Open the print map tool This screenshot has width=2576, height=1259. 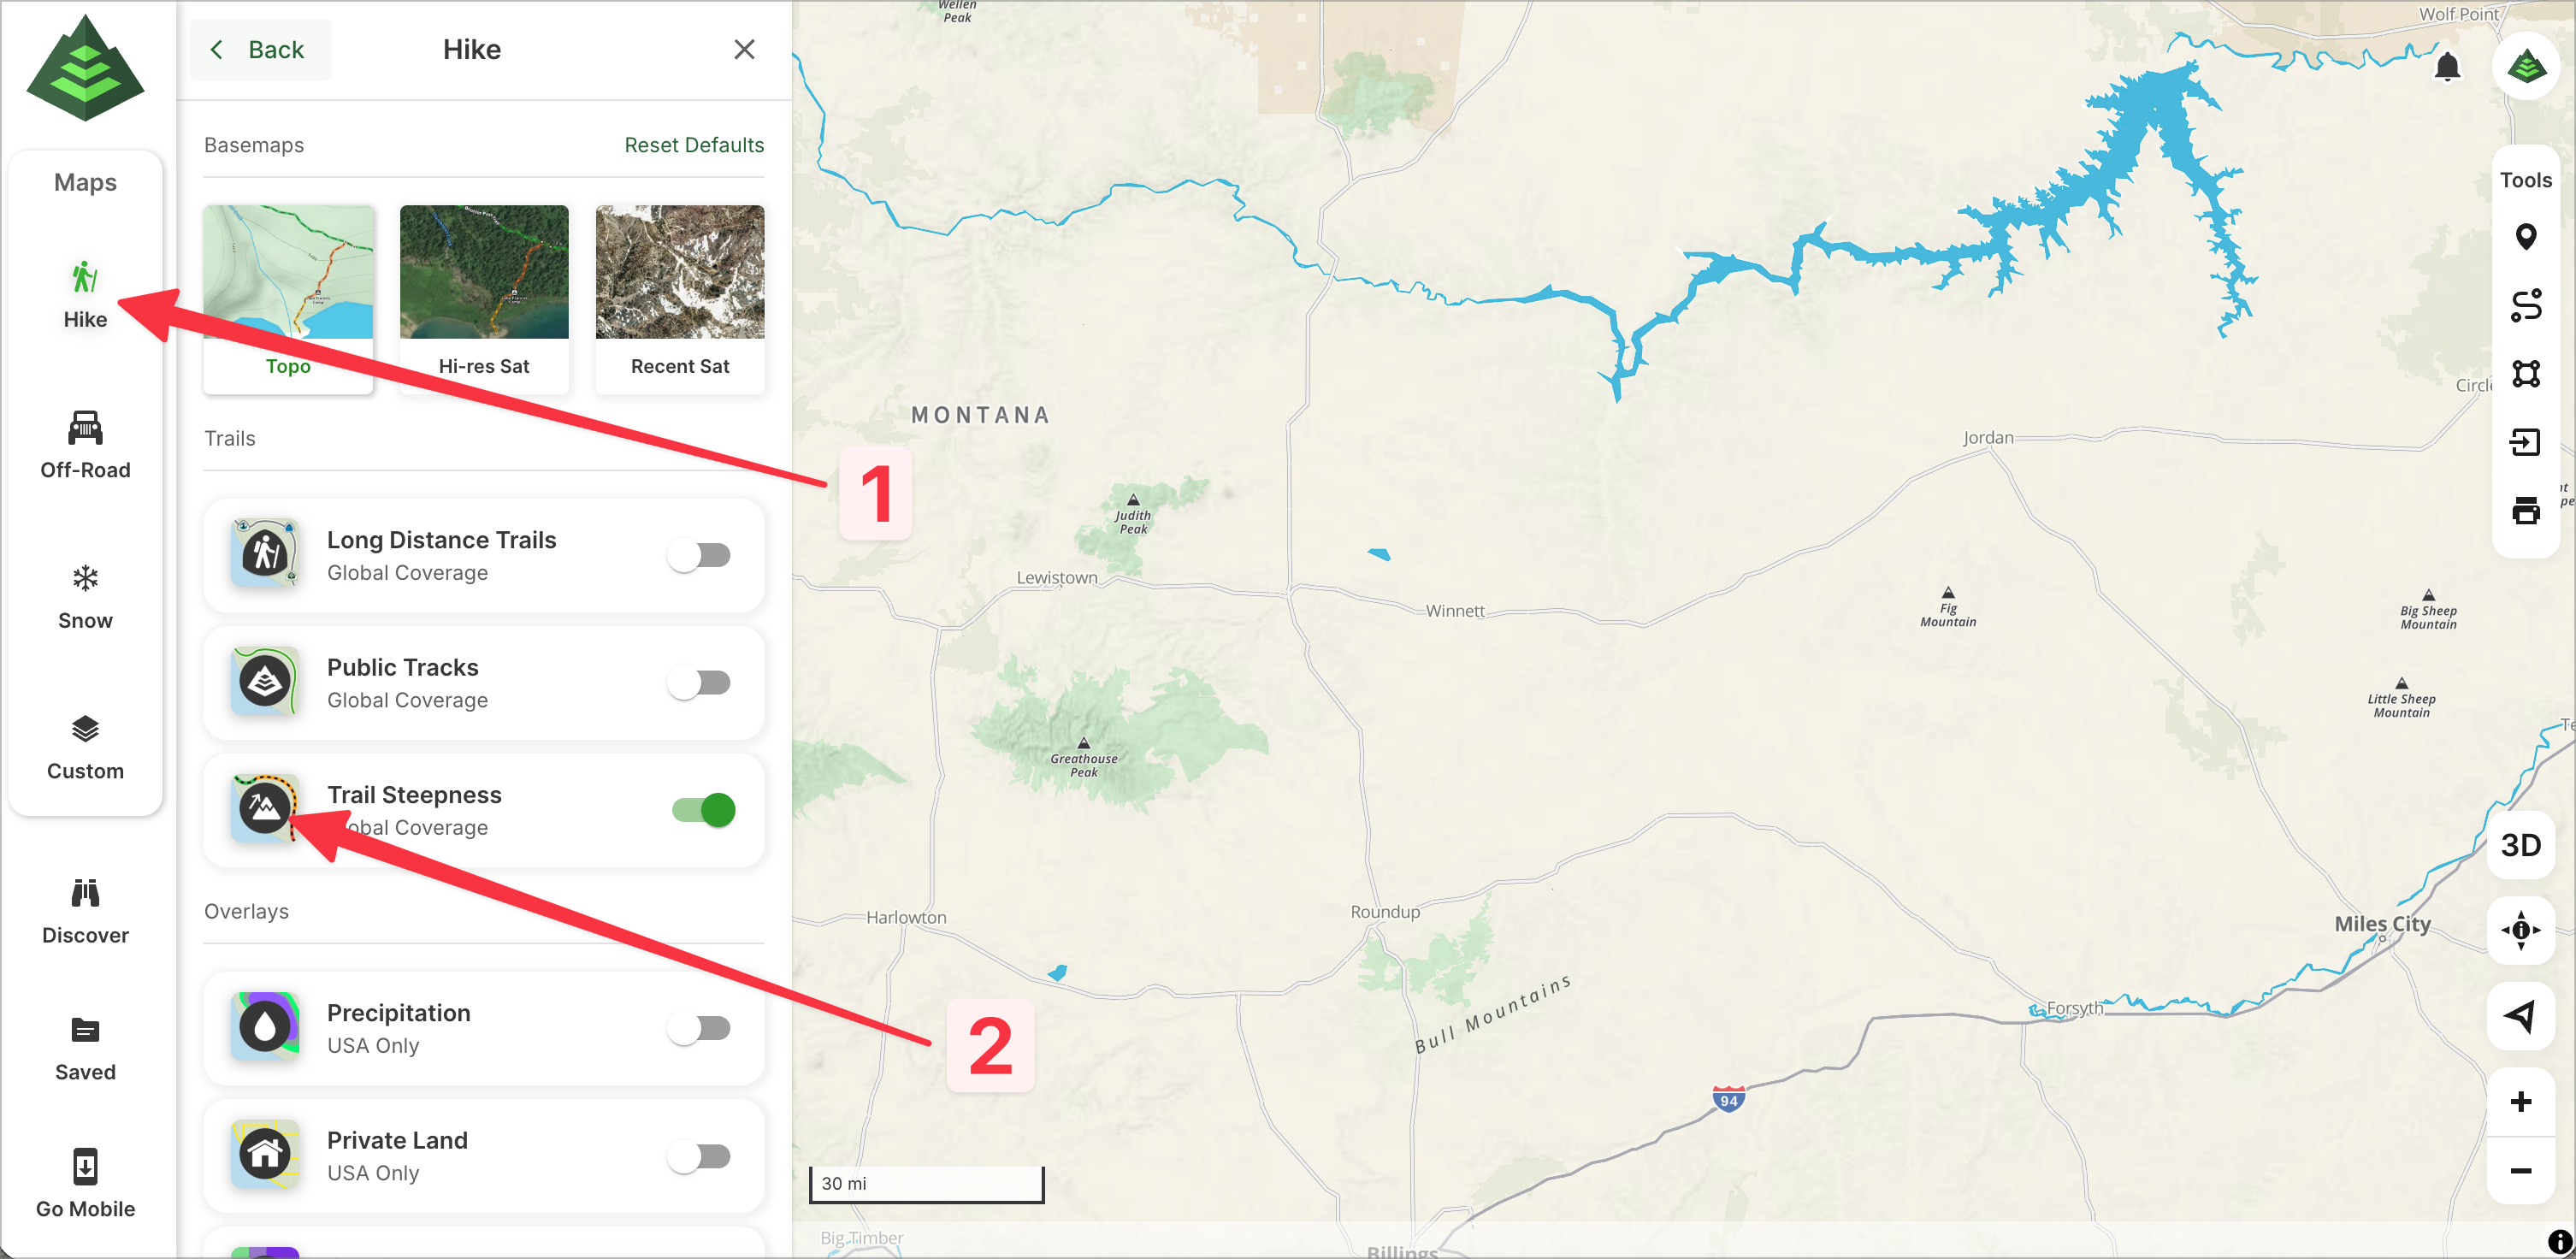2525,510
